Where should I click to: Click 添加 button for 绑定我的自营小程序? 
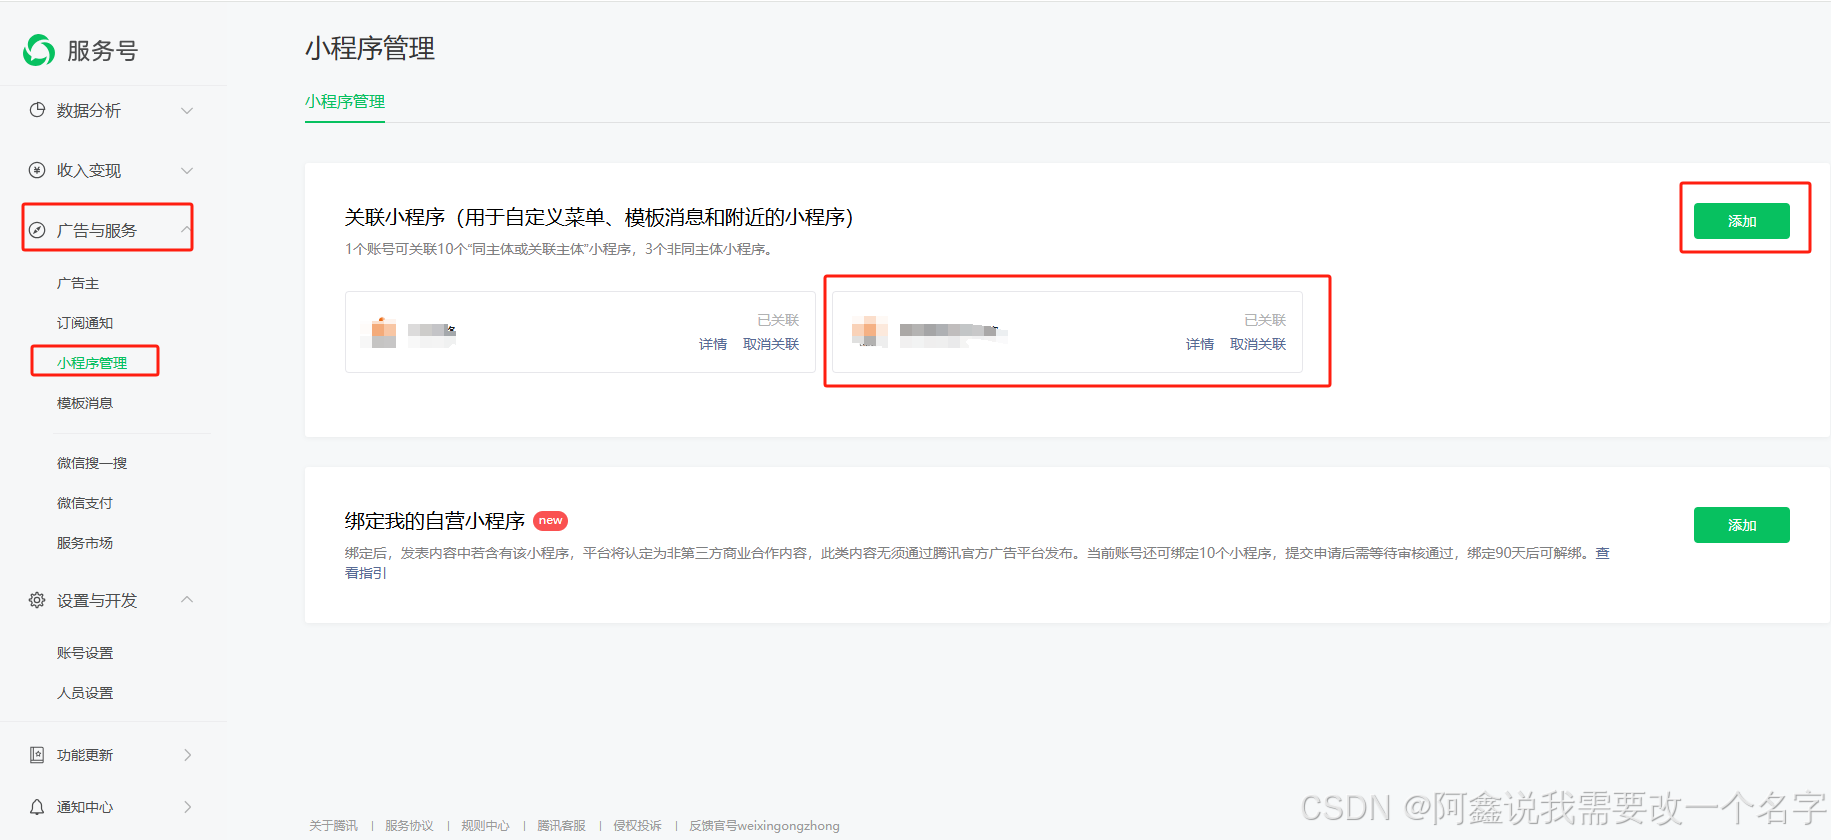[x=1741, y=525]
